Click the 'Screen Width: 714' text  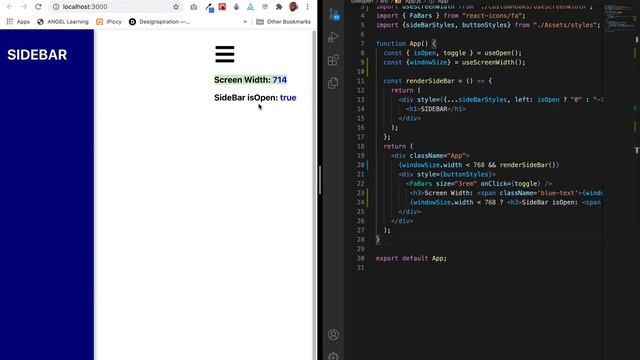click(250, 80)
